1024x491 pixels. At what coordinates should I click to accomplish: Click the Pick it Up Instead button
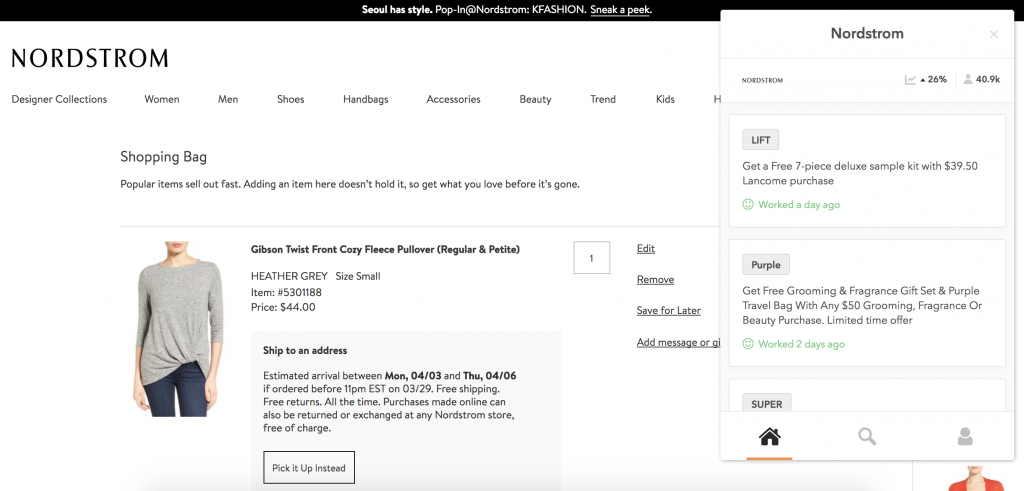(309, 467)
